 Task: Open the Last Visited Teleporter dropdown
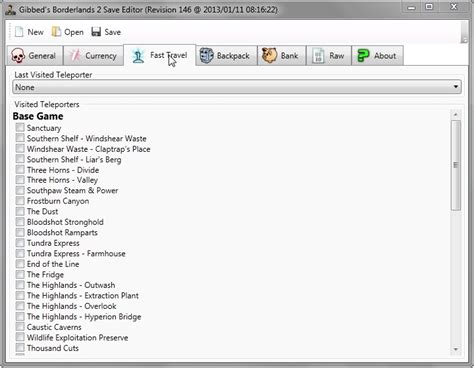(x=237, y=87)
